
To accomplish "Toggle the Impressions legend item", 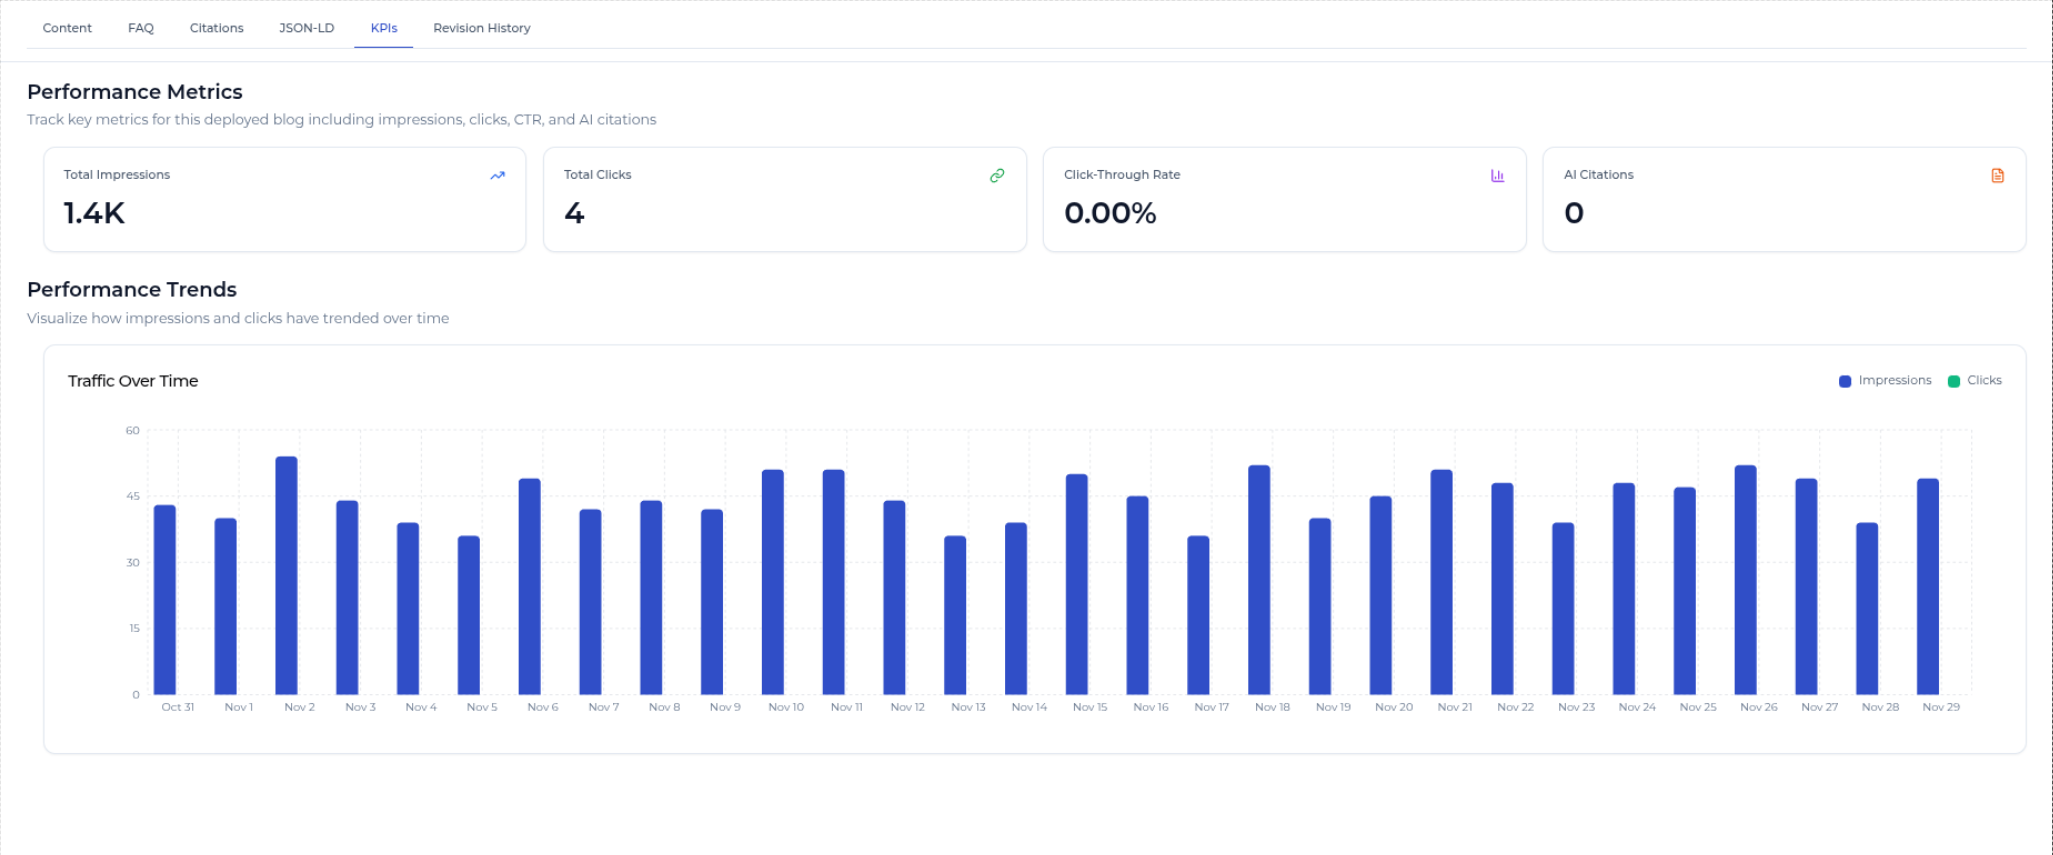I will pos(1885,380).
